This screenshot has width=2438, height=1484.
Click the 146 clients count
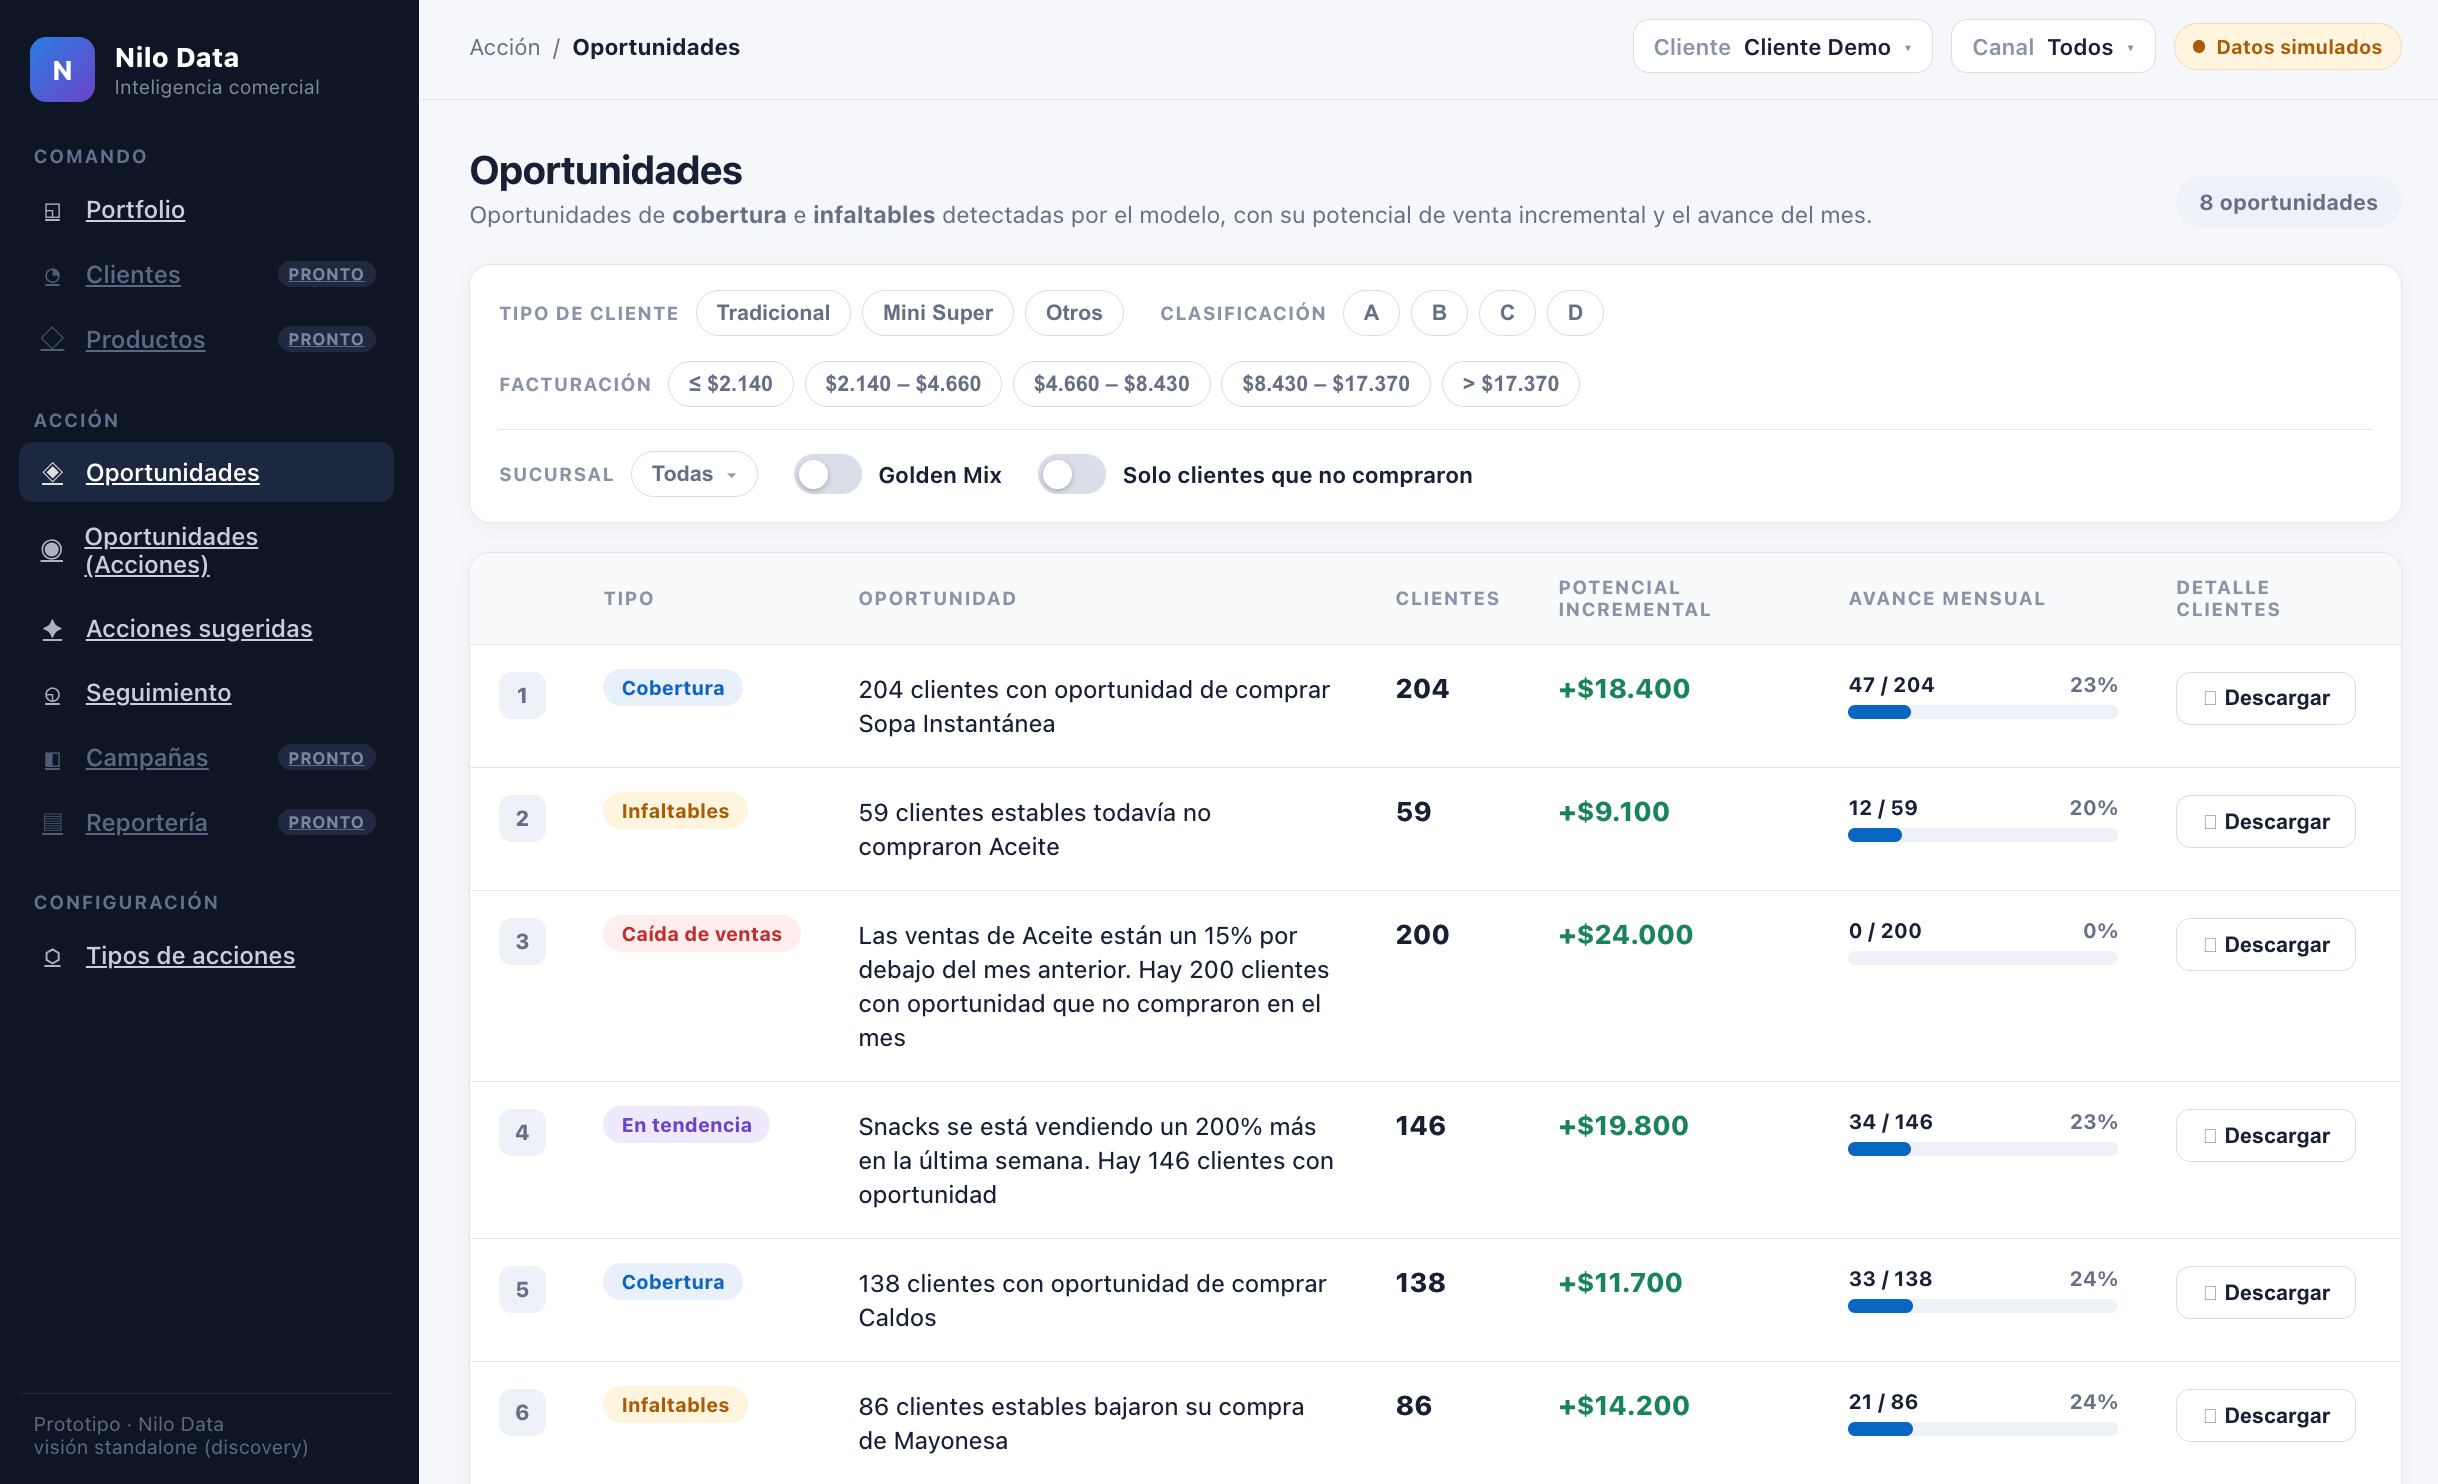(1421, 1125)
